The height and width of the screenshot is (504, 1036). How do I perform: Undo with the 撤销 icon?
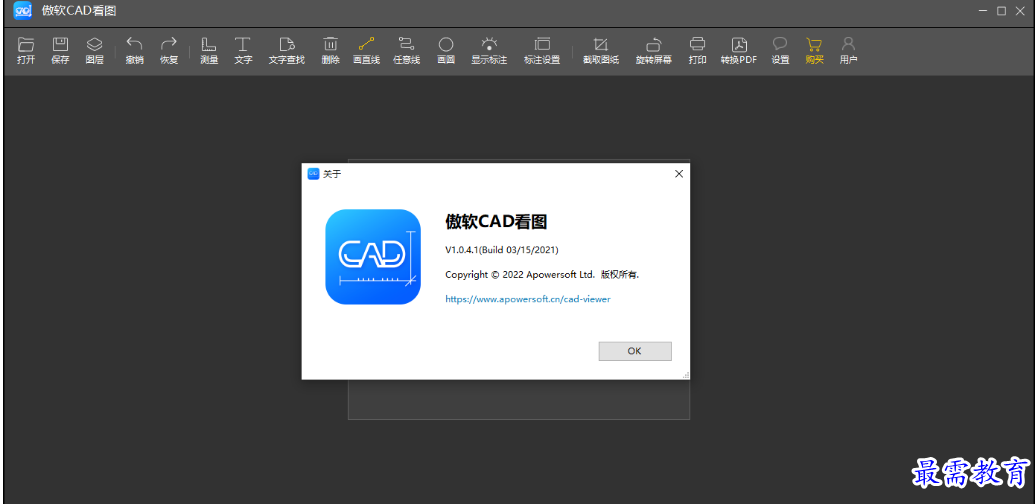[x=134, y=51]
